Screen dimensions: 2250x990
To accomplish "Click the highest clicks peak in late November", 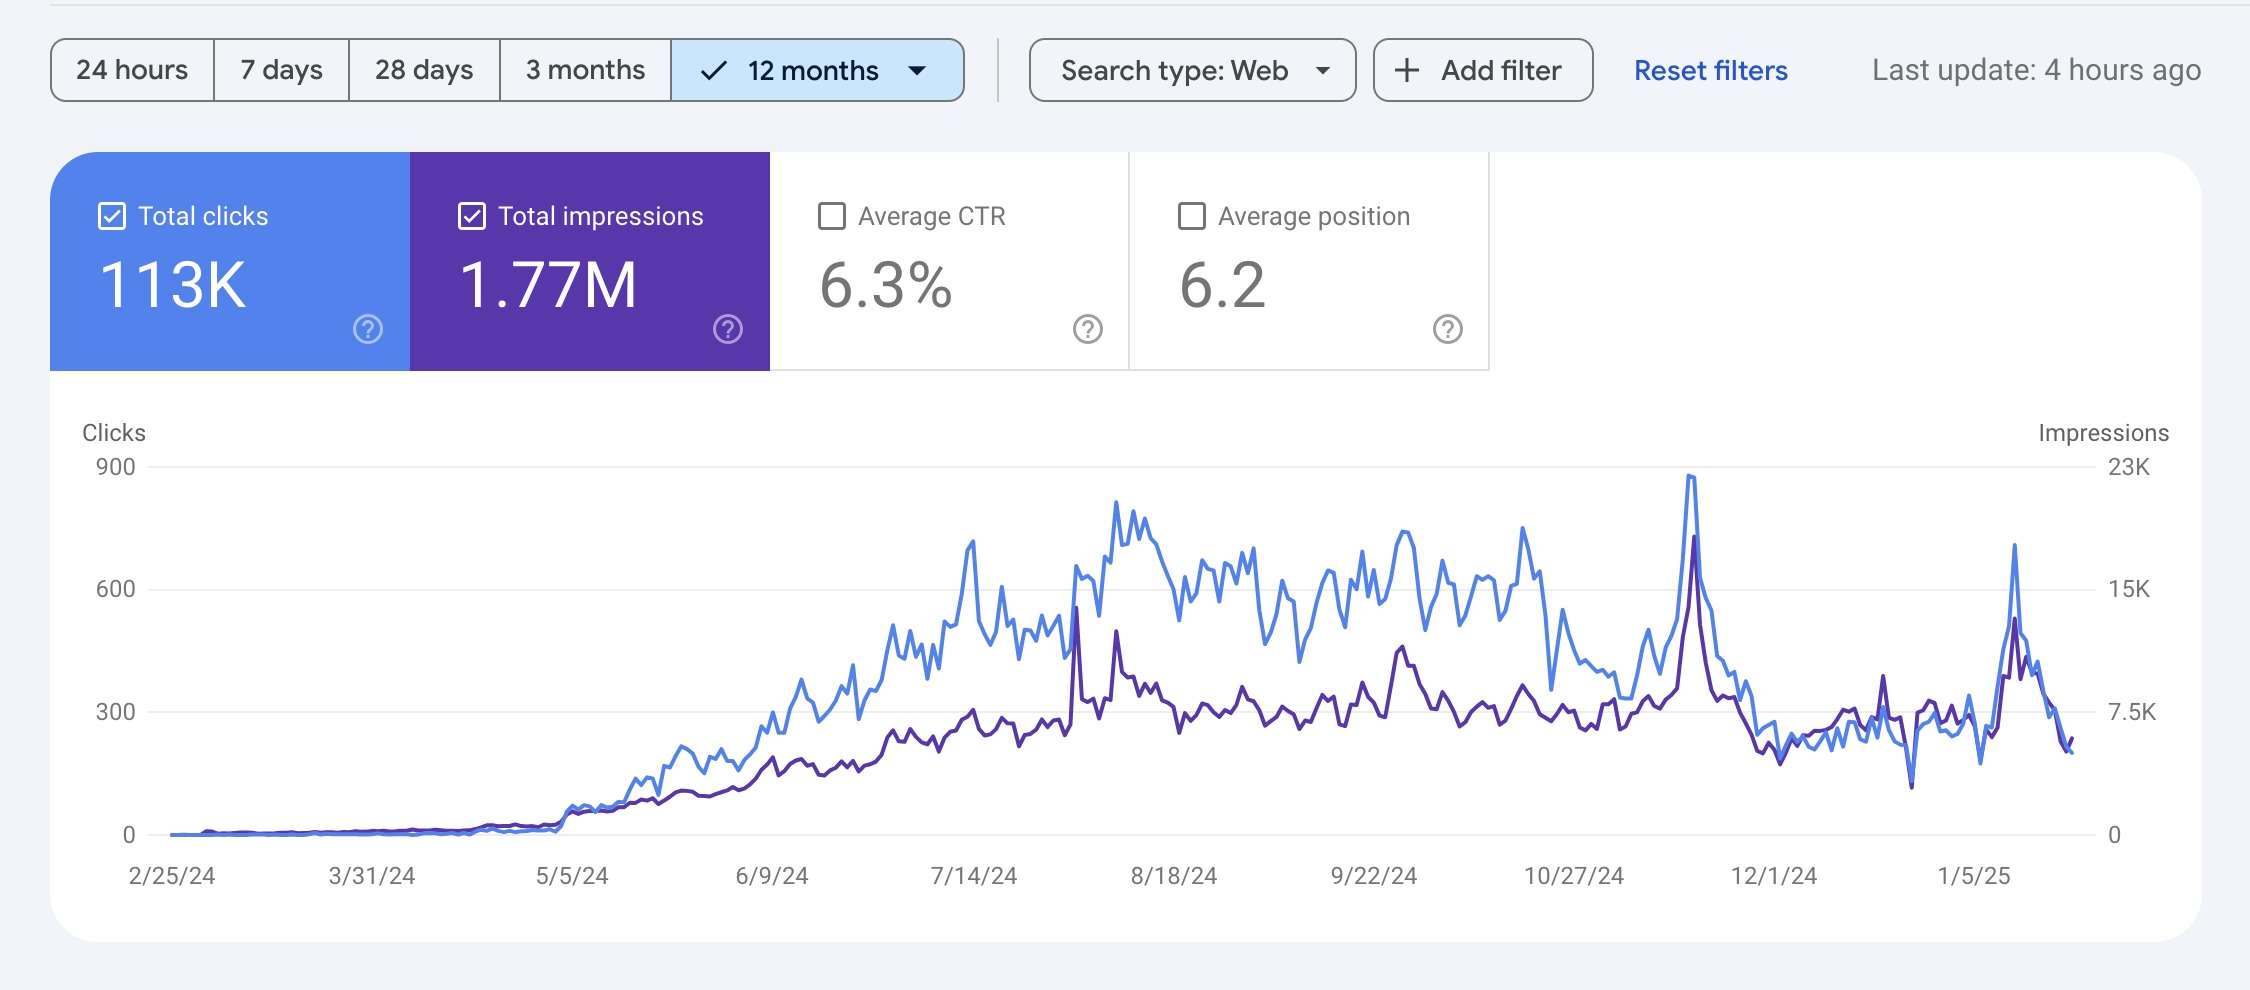I will click(x=1690, y=477).
